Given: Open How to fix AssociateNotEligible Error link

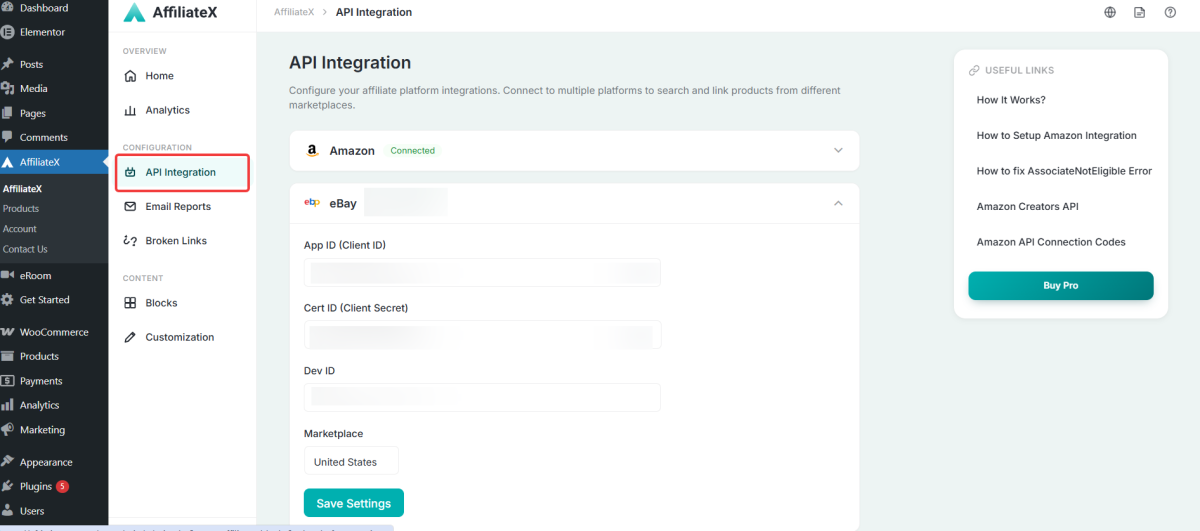Looking at the screenshot, I should click(x=1064, y=171).
